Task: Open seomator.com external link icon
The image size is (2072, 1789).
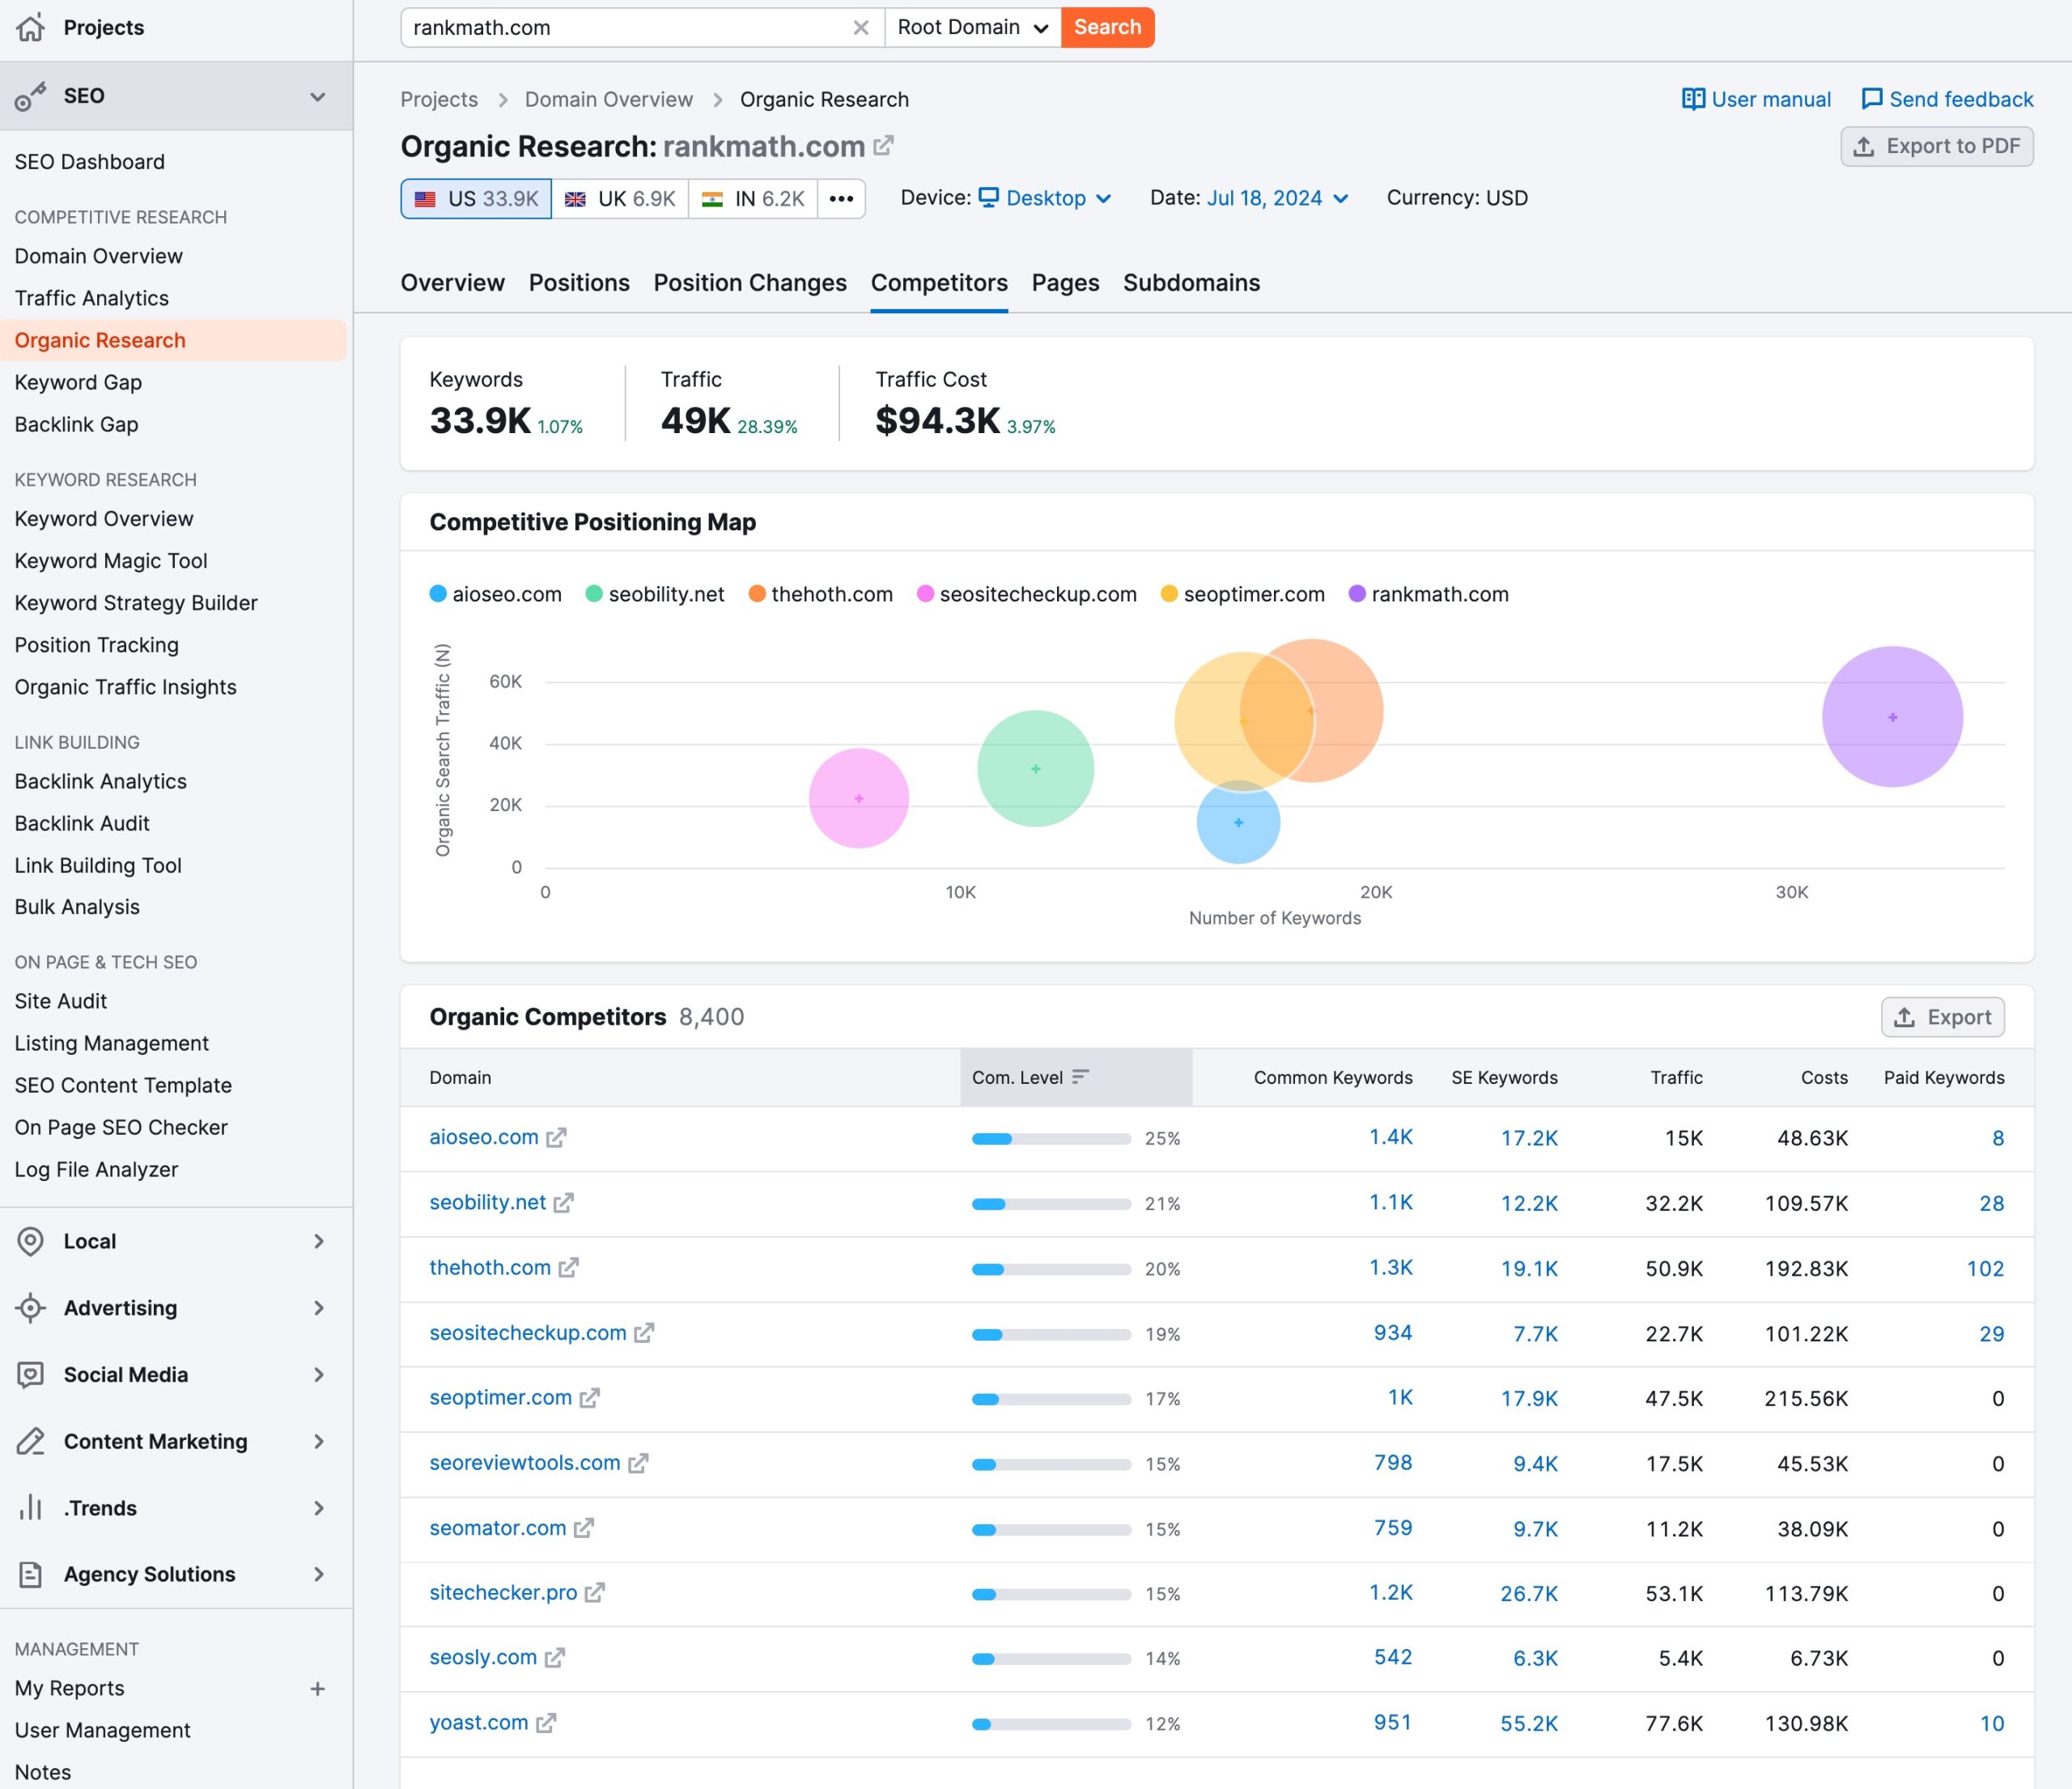Action: [x=583, y=1528]
